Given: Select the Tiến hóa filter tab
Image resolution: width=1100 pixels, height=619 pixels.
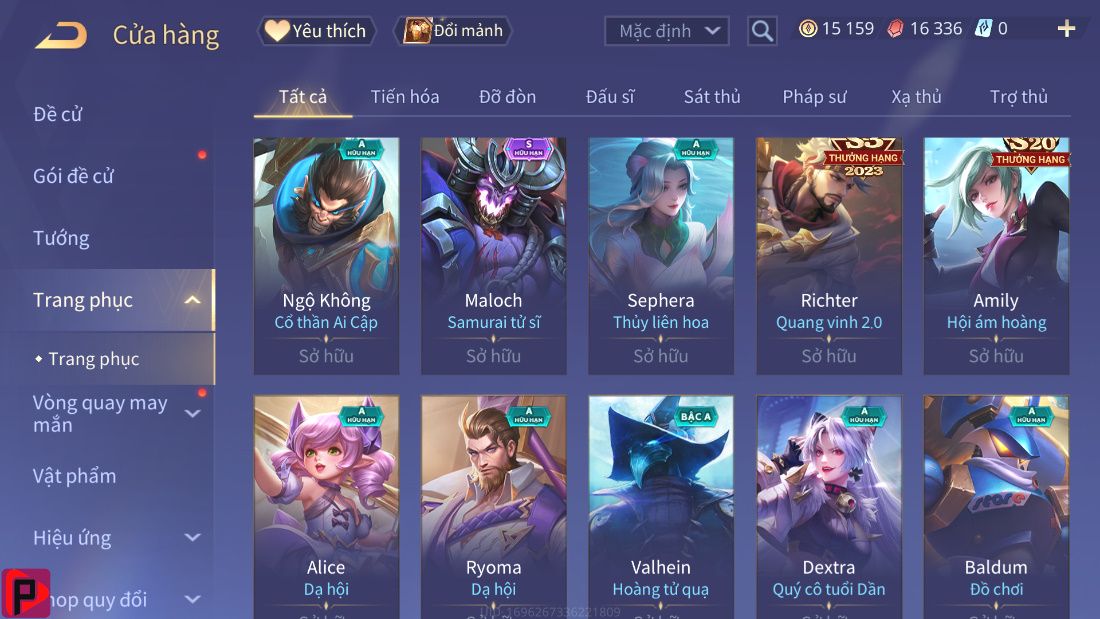Looking at the screenshot, I should pyautogui.click(x=405, y=97).
